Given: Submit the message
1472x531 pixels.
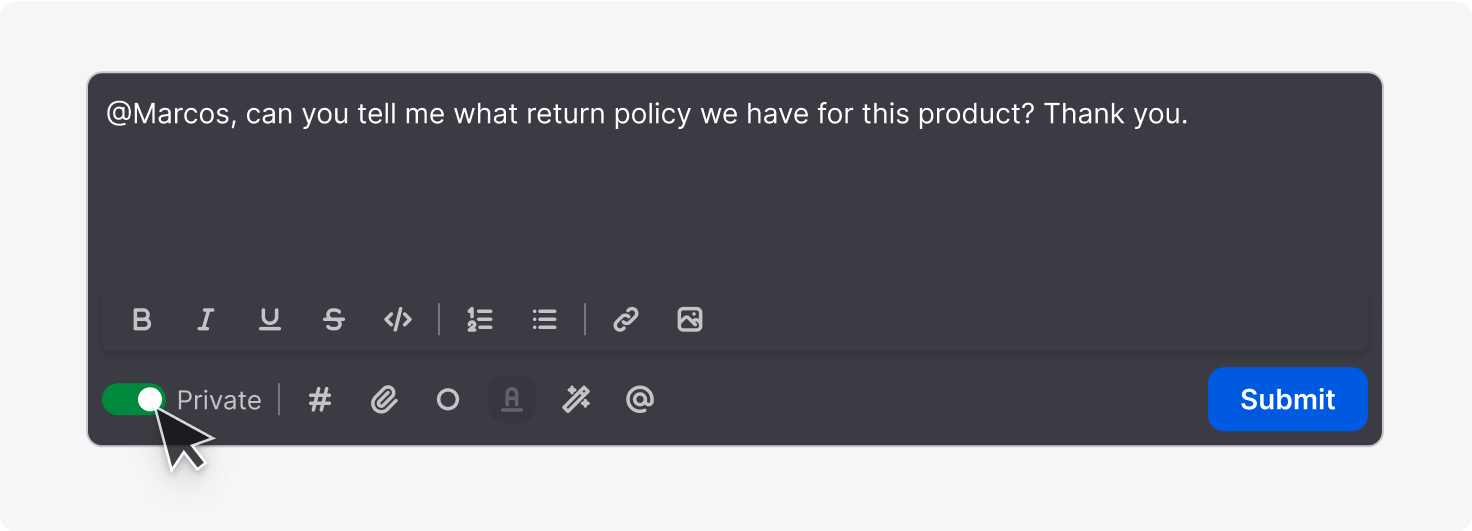Looking at the screenshot, I should [x=1287, y=400].
